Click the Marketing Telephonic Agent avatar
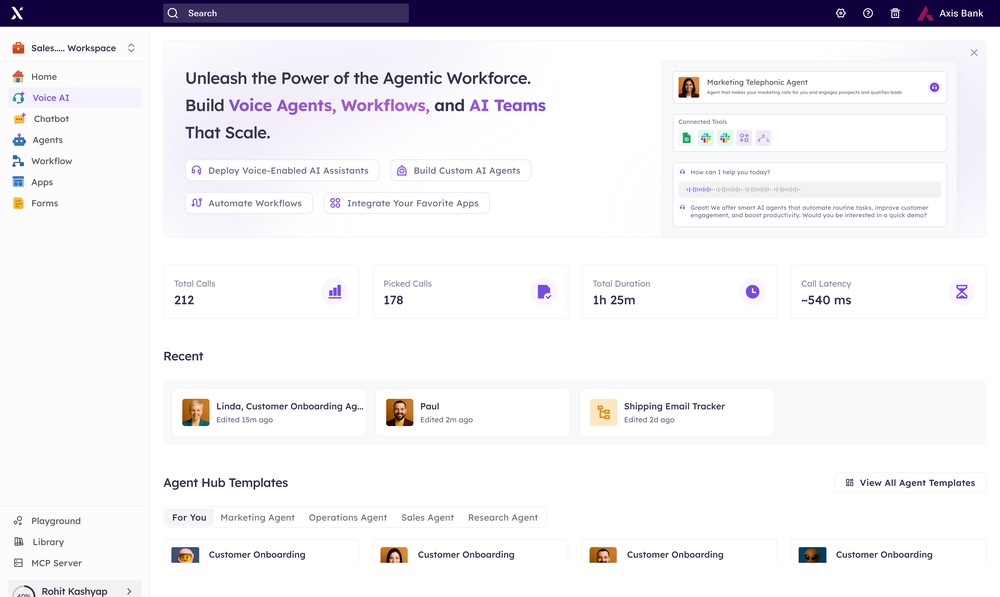The width and height of the screenshot is (1000, 597). pos(689,87)
